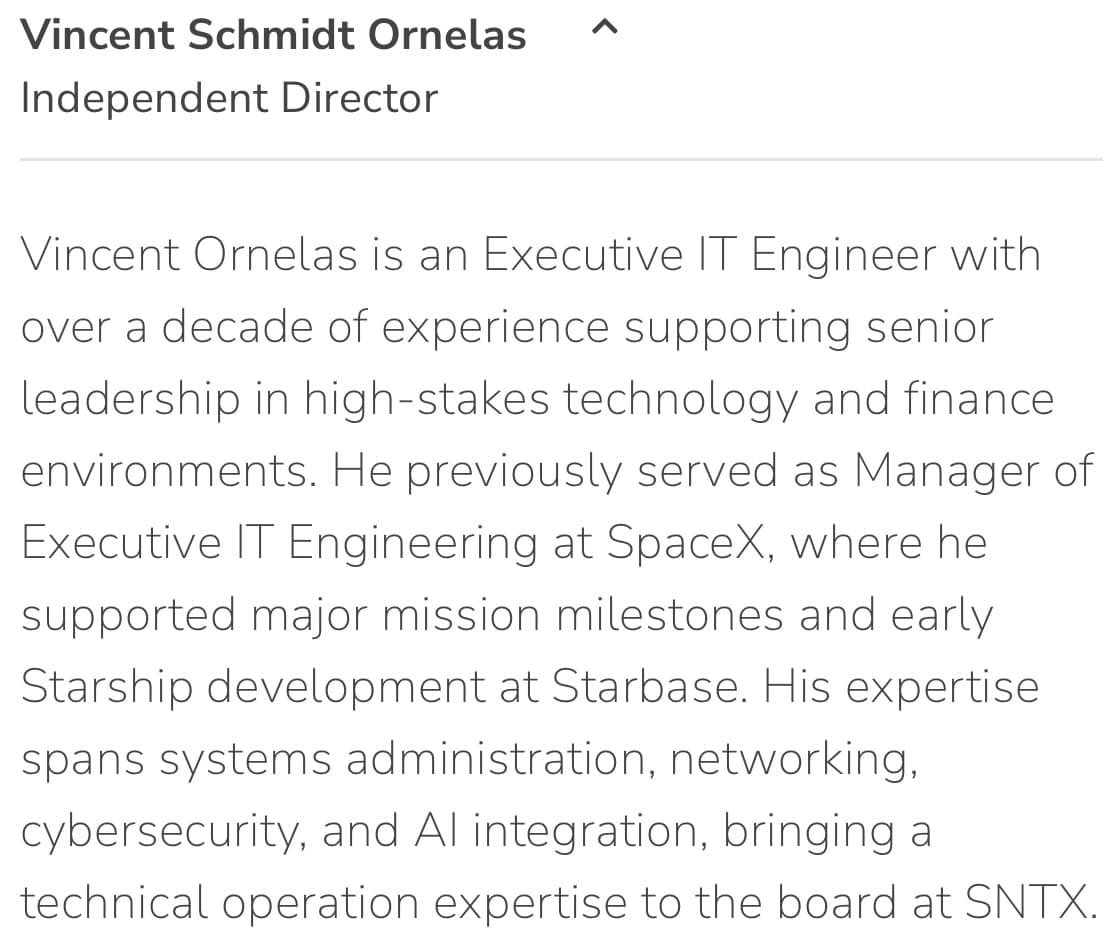Click the SNTX ticker text at paragraph end
This screenshot has width=1109, height=951.
1026,902
